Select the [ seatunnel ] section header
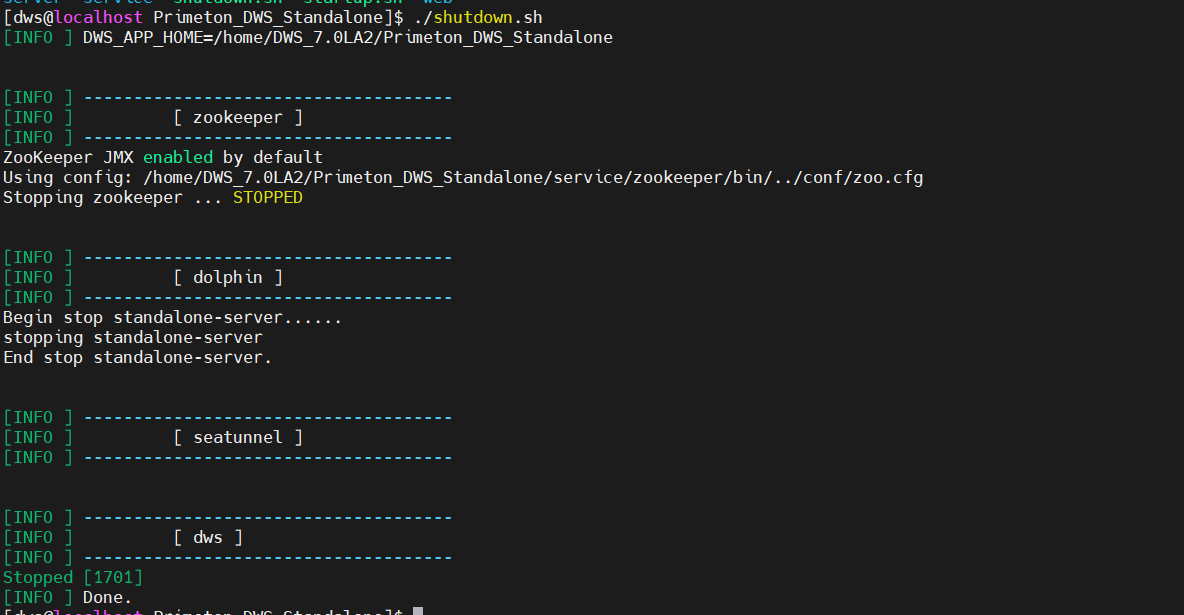Image resolution: width=1184 pixels, height=615 pixels. point(238,438)
